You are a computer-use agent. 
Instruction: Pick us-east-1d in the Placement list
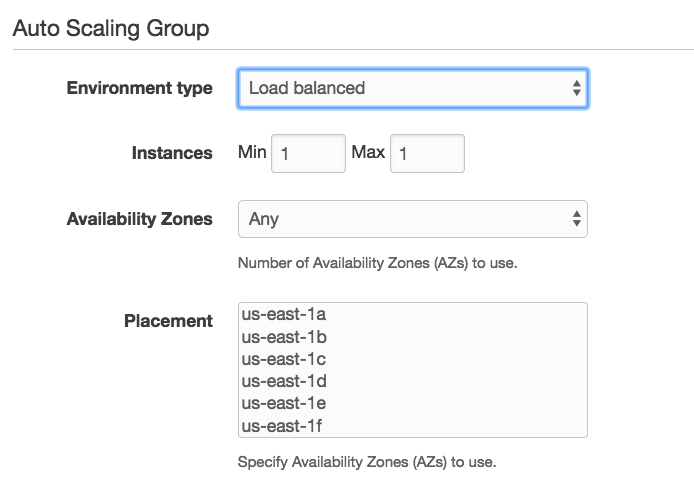(x=413, y=381)
